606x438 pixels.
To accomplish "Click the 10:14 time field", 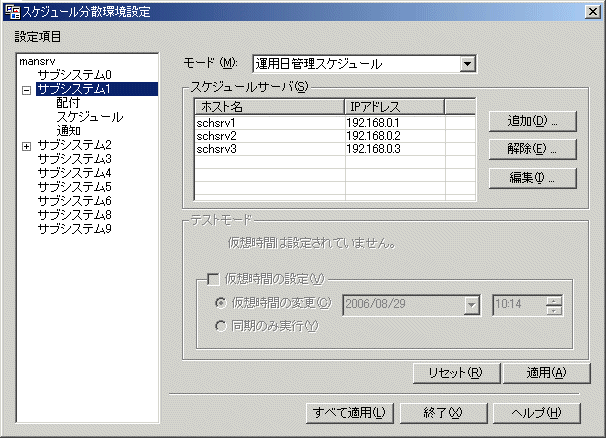I will pos(519,305).
